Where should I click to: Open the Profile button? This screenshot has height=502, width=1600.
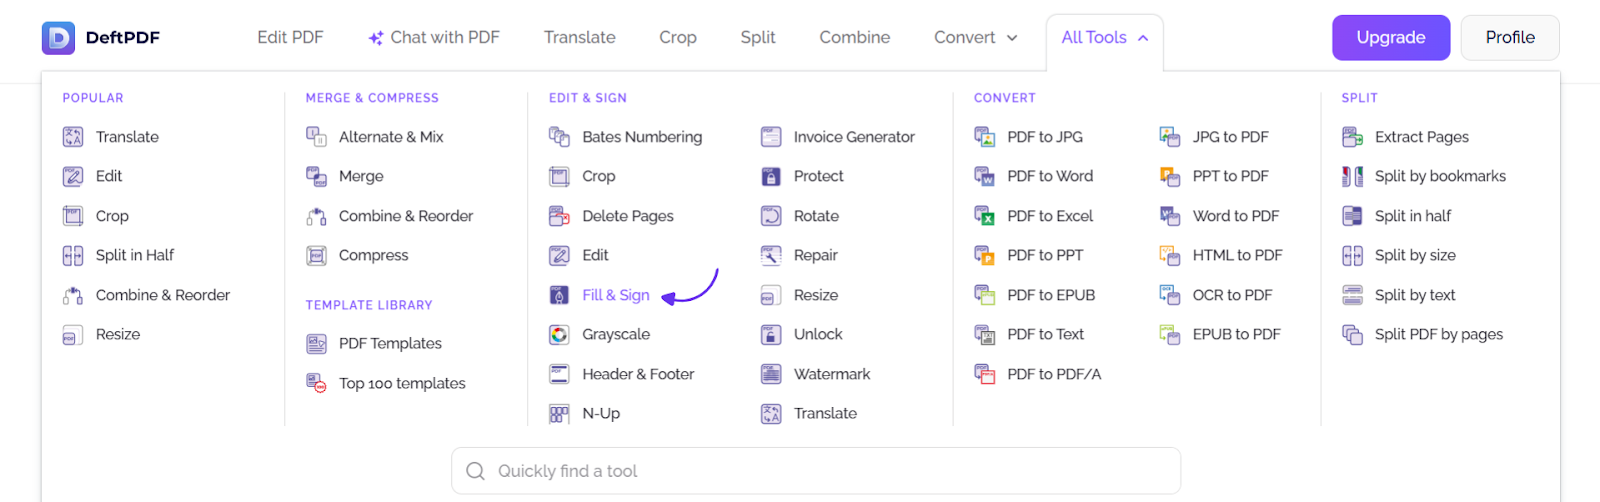[1510, 38]
